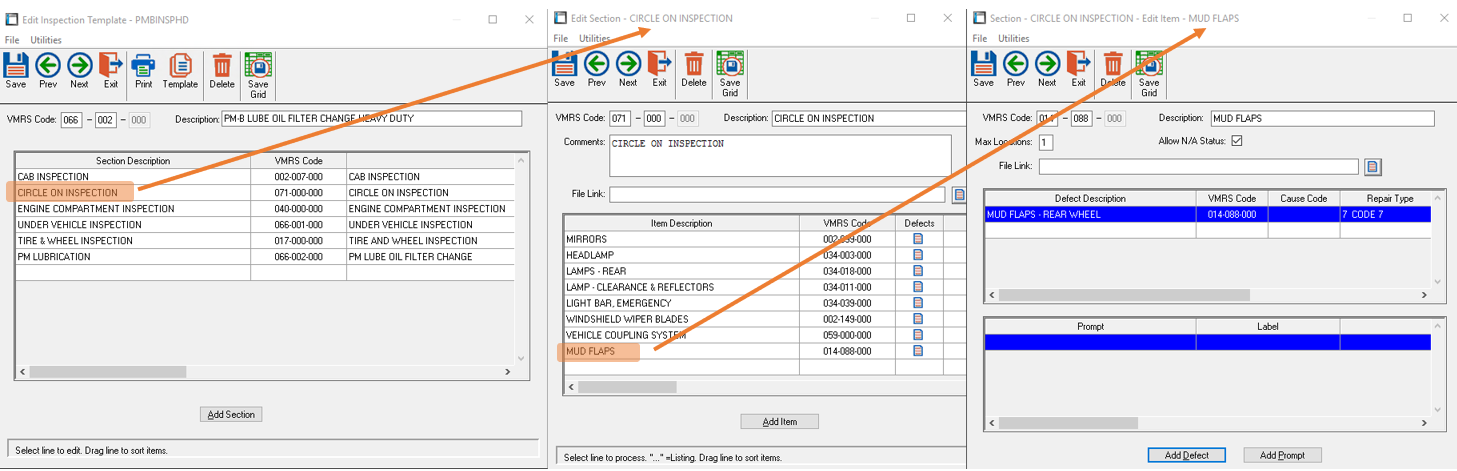Click horizontal scrollbar under Section Description grid
The image size is (1457, 471).
107,371
